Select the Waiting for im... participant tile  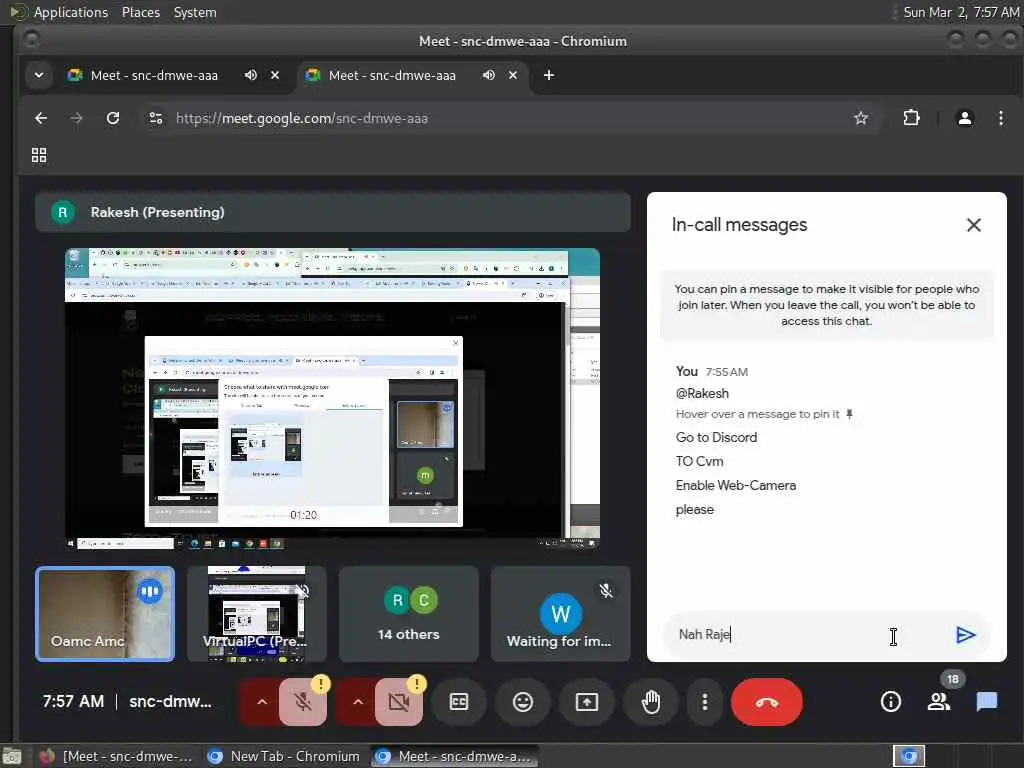(x=560, y=614)
